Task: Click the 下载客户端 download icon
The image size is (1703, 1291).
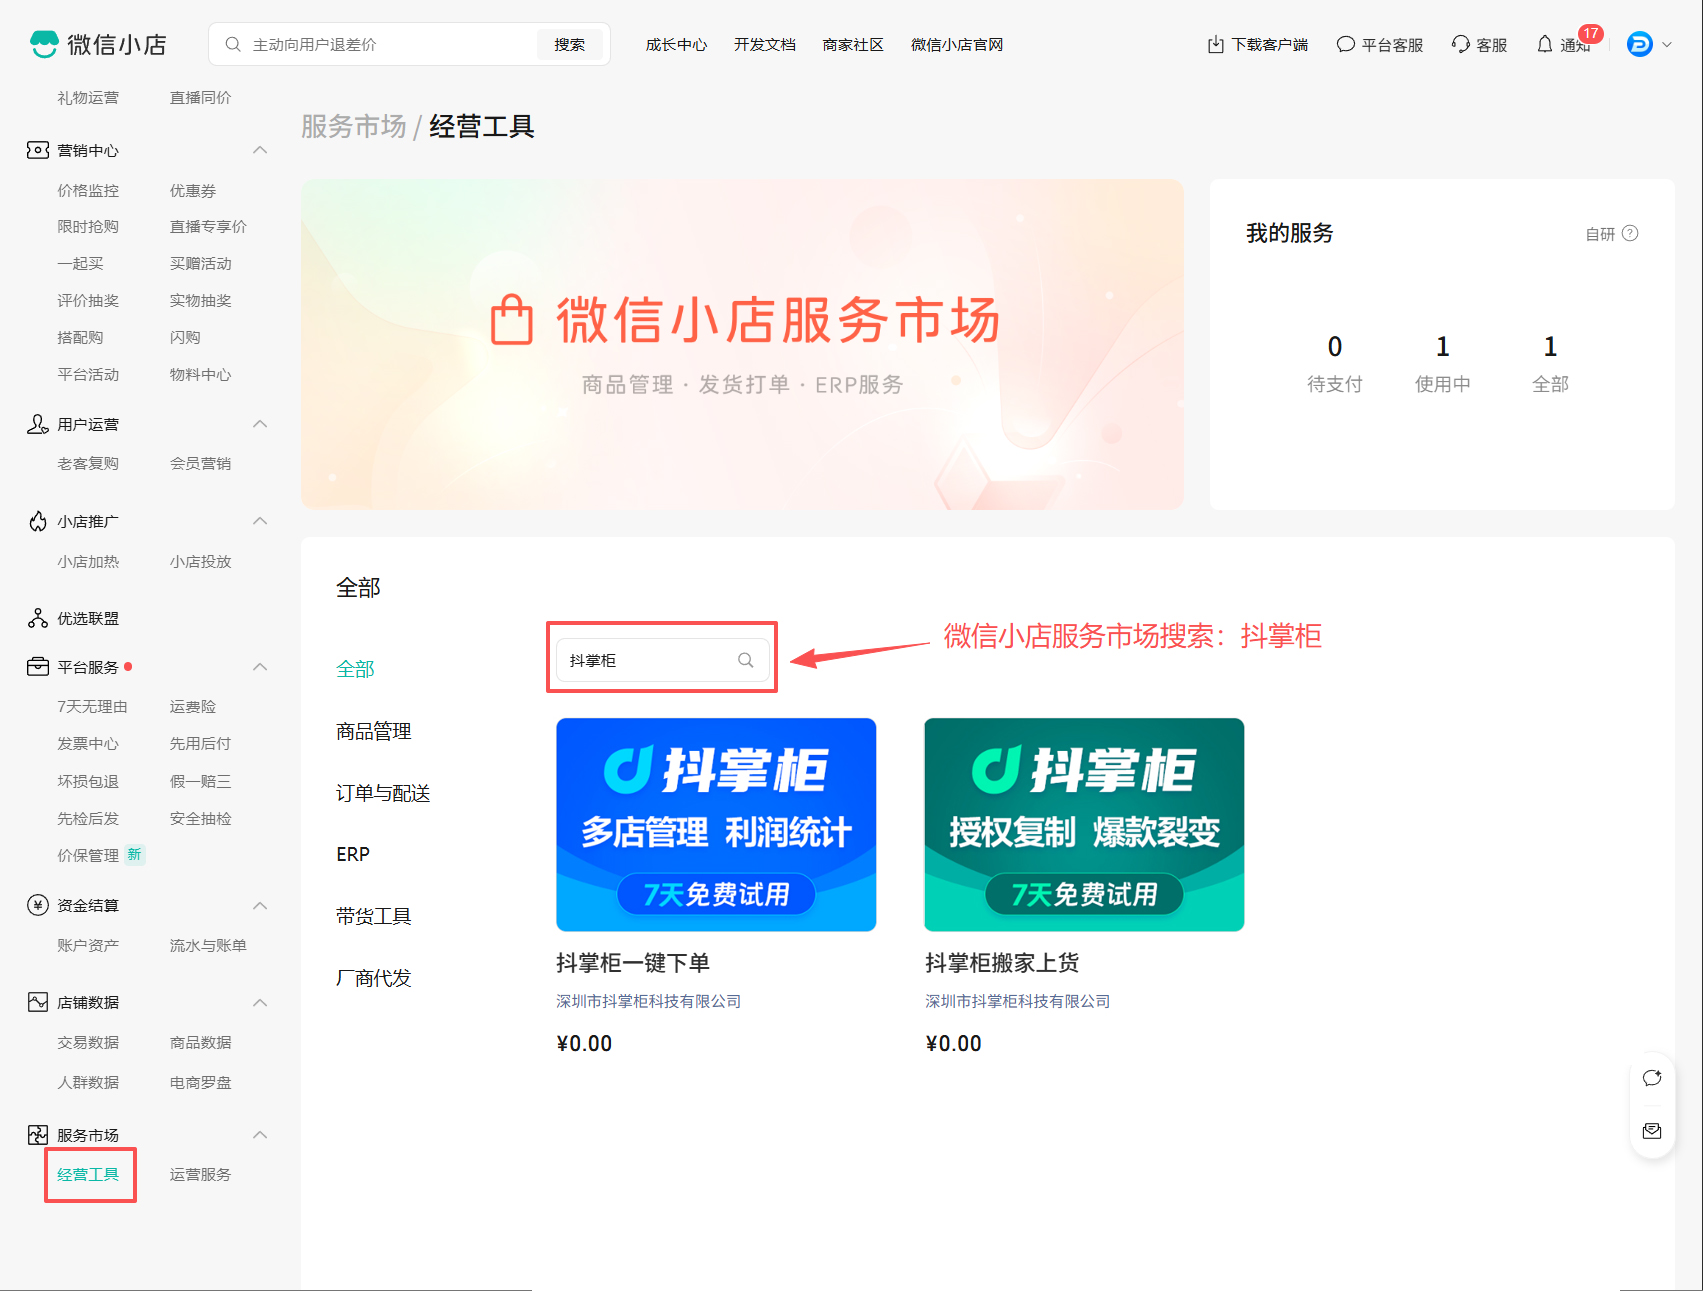Action: (x=1216, y=45)
